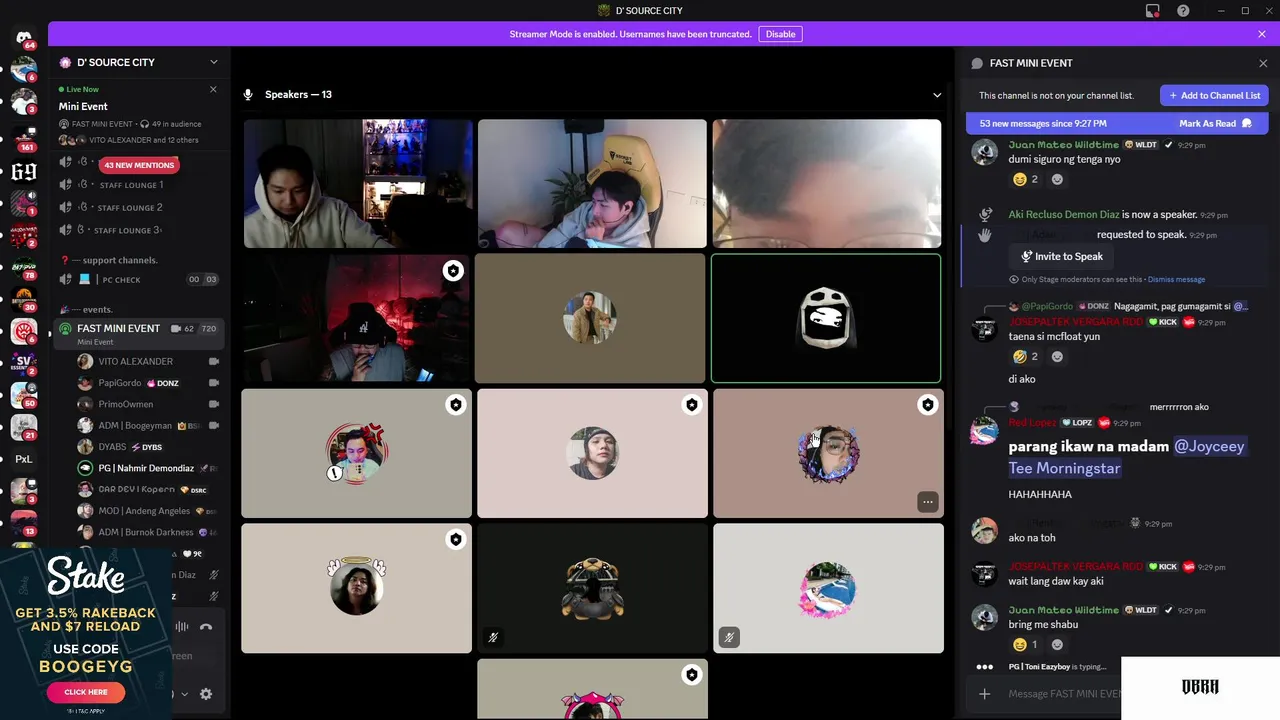Image resolution: width=1280 pixels, height=720 pixels.
Task: Add reaction to dumi siguro message
Action: 1057,180
